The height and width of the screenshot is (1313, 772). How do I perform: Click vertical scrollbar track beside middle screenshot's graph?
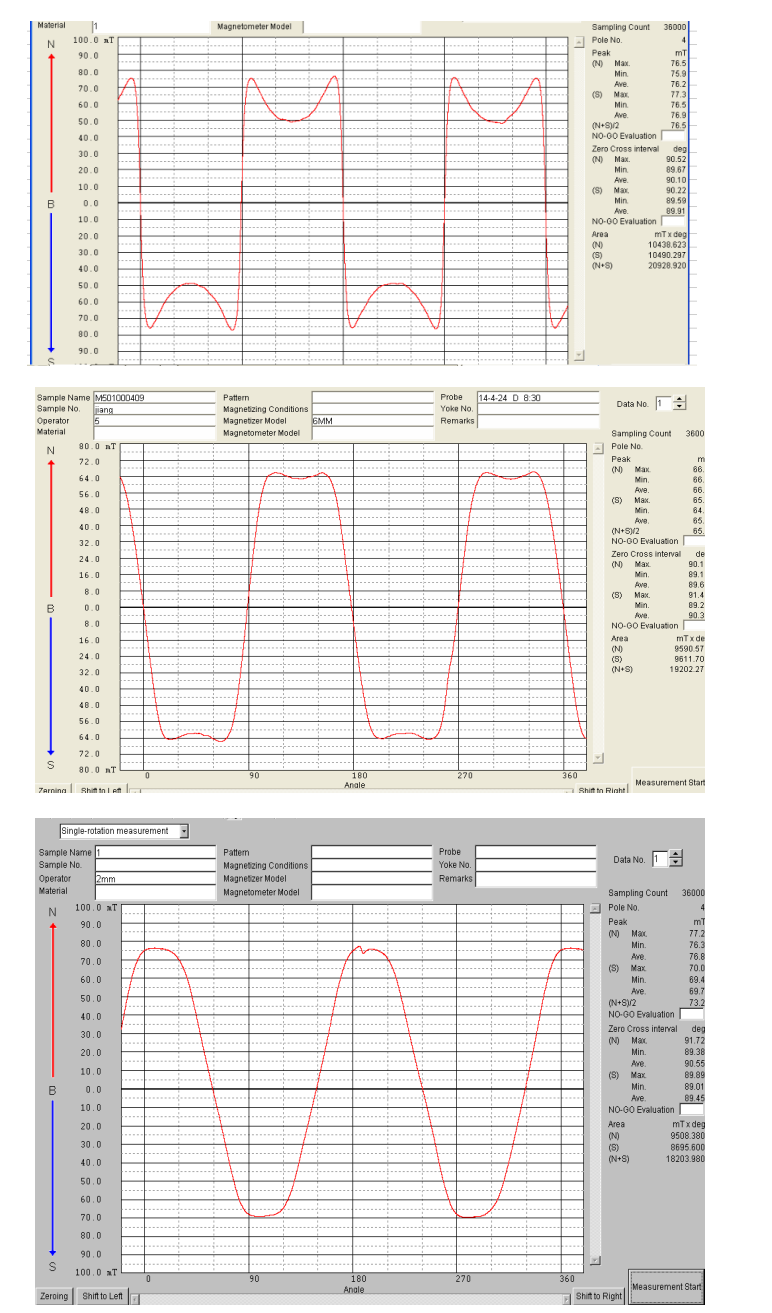[598, 602]
